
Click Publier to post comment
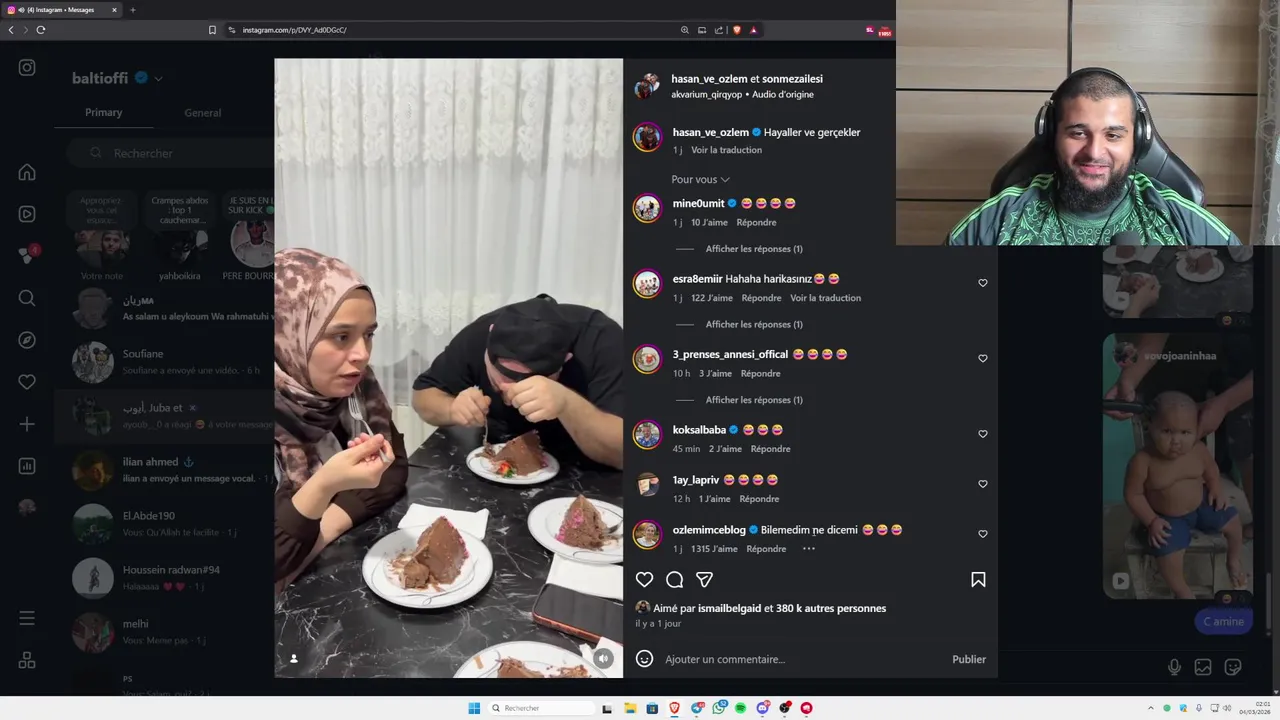[969, 659]
